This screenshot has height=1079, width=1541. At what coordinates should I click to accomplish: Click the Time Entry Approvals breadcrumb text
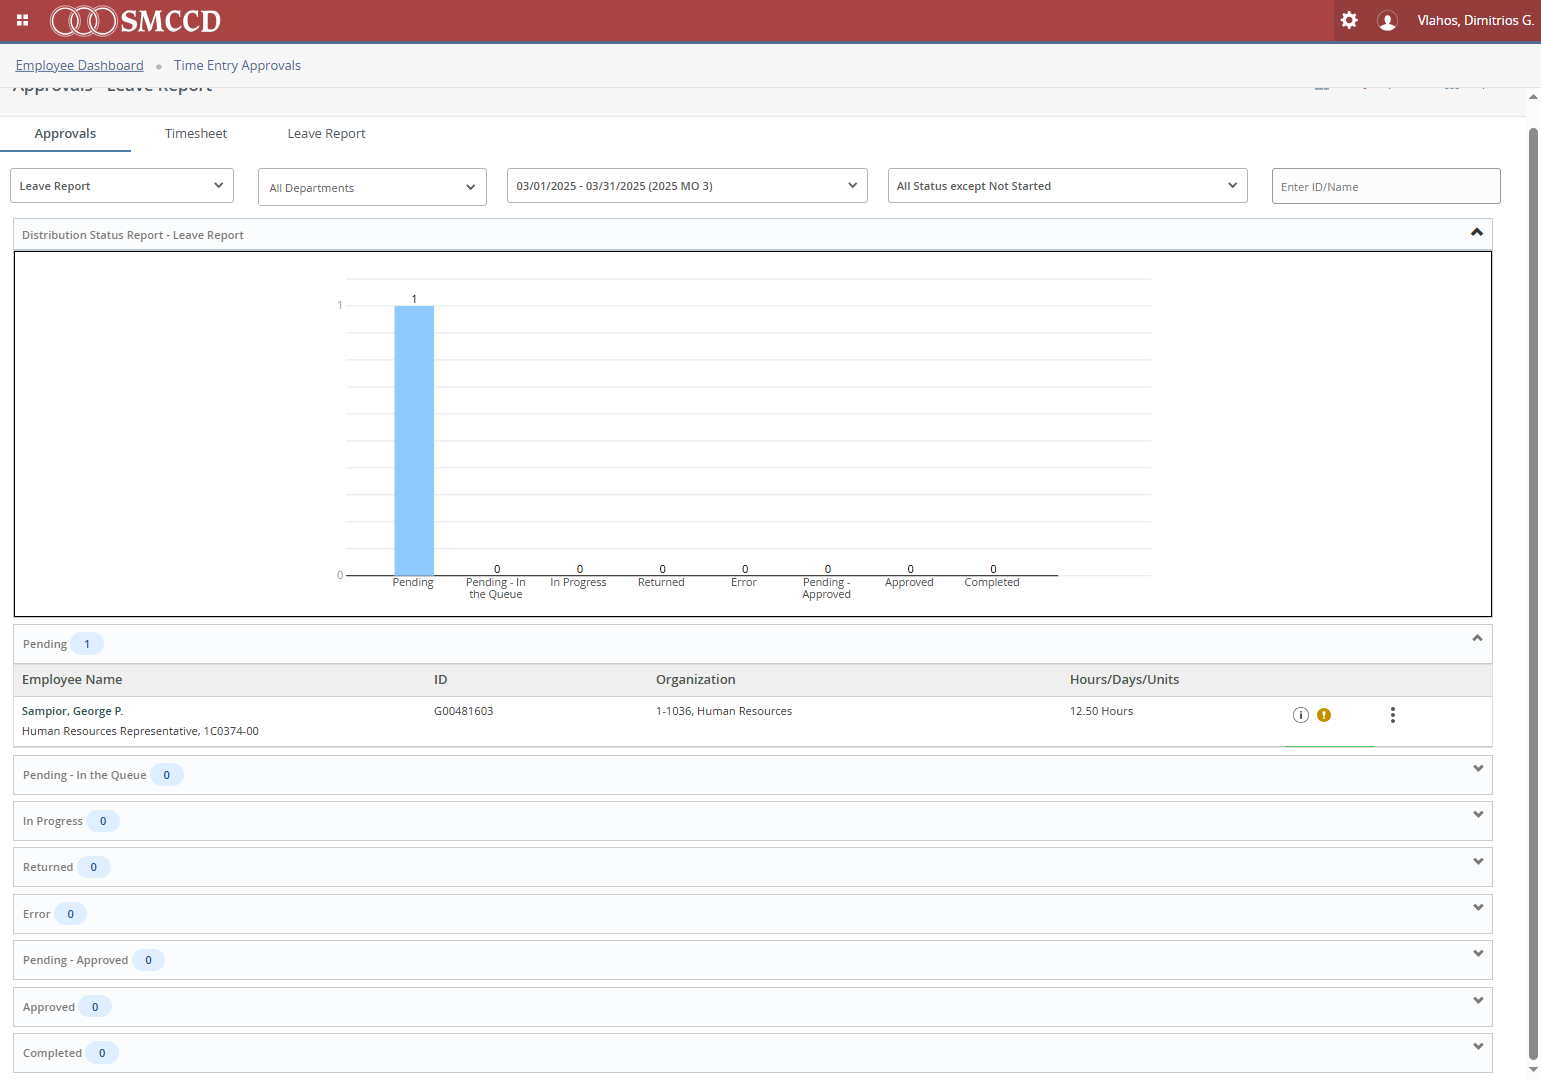(237, 66)
